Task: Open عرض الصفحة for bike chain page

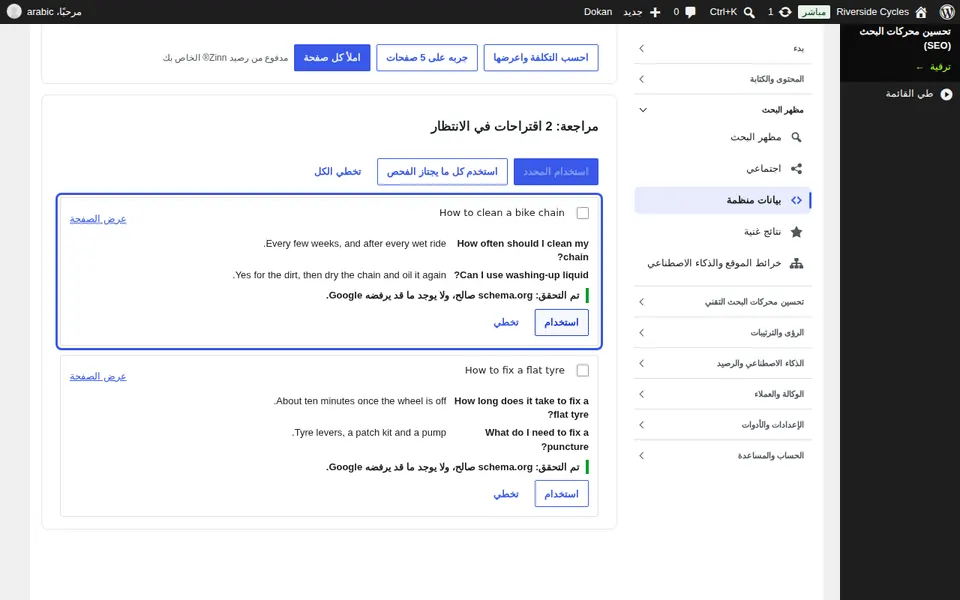Action: click(x=98, y=219)
